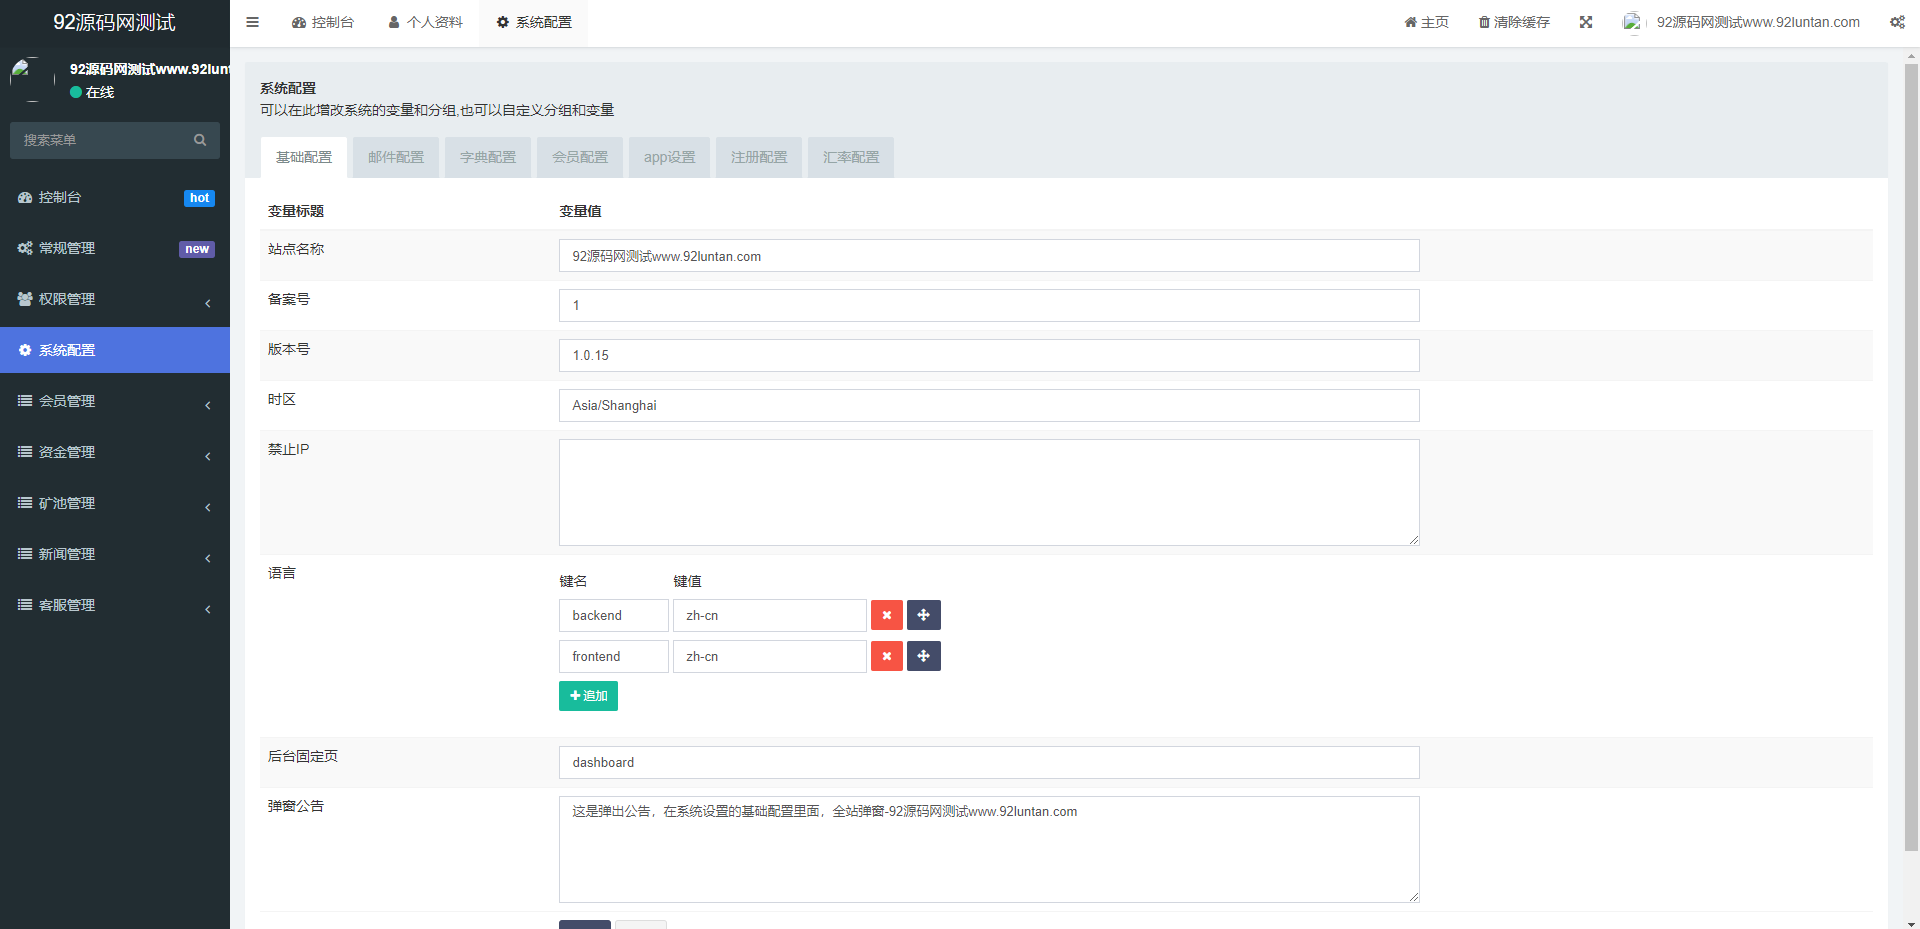This screenshot has width=1920, height=929.
Task: Click the search magnifier in menu search
Action: pyautogui.click(x=200, y=140)
